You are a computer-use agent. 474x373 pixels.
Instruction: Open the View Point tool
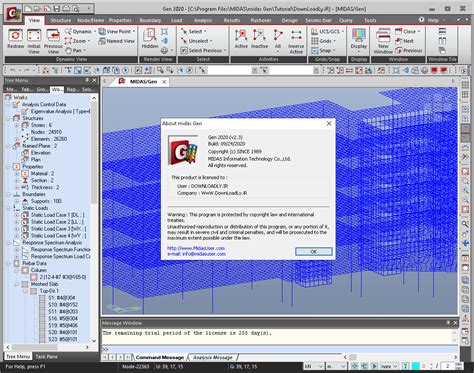coord(117,32)
